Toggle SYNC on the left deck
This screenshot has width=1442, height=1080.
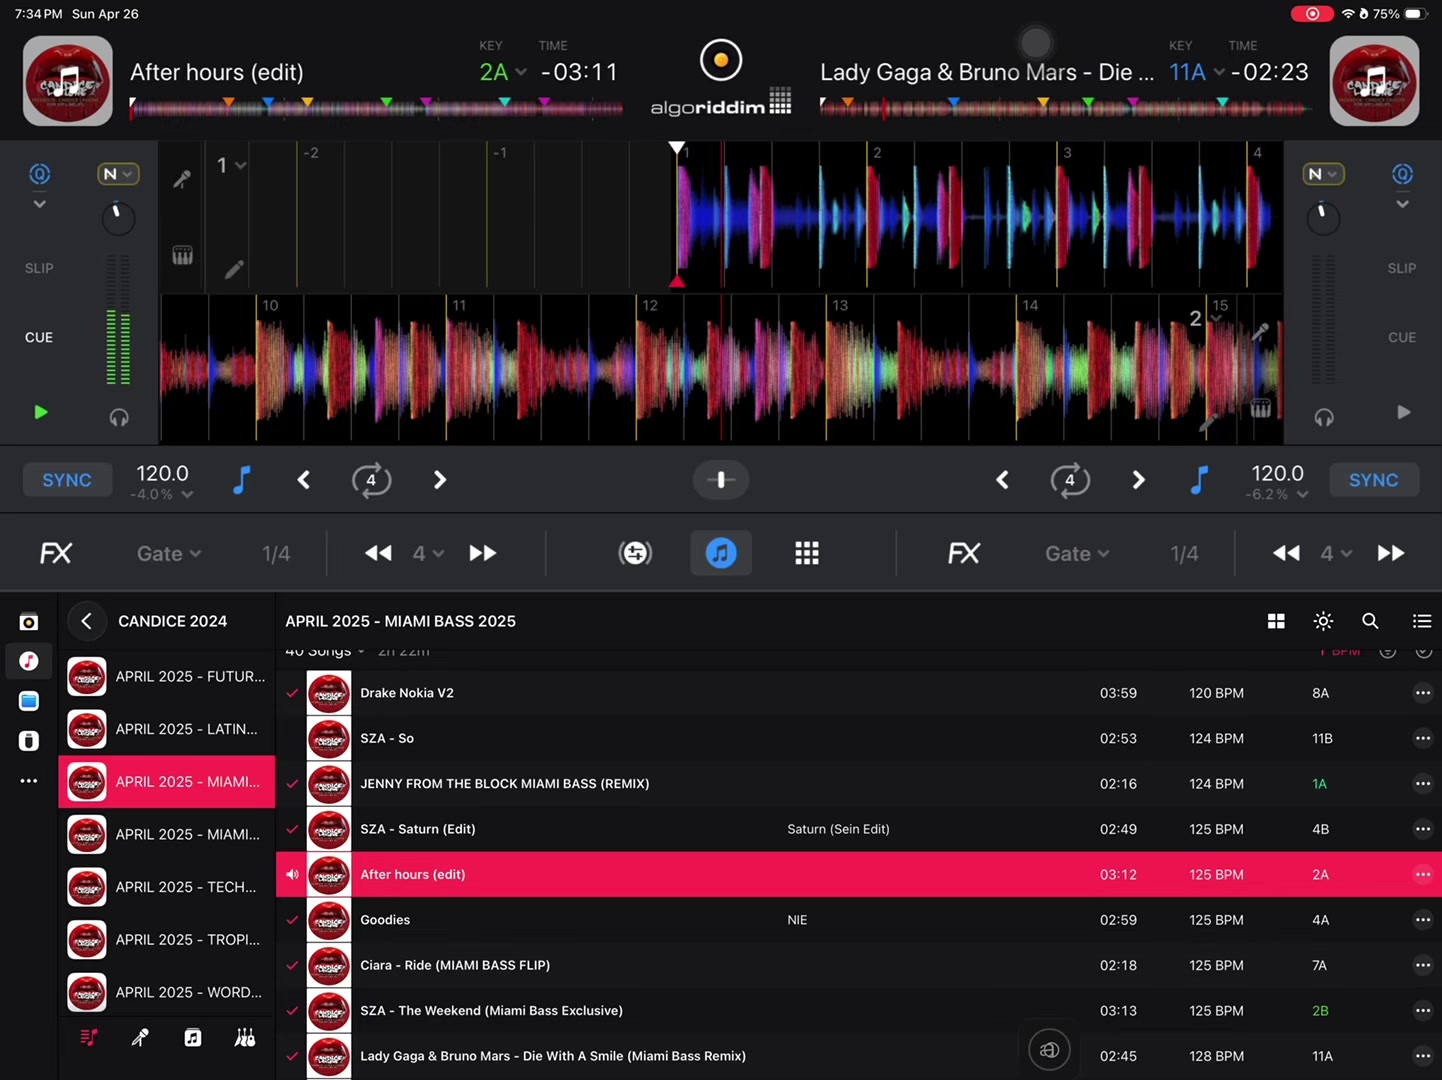point(67,480)
